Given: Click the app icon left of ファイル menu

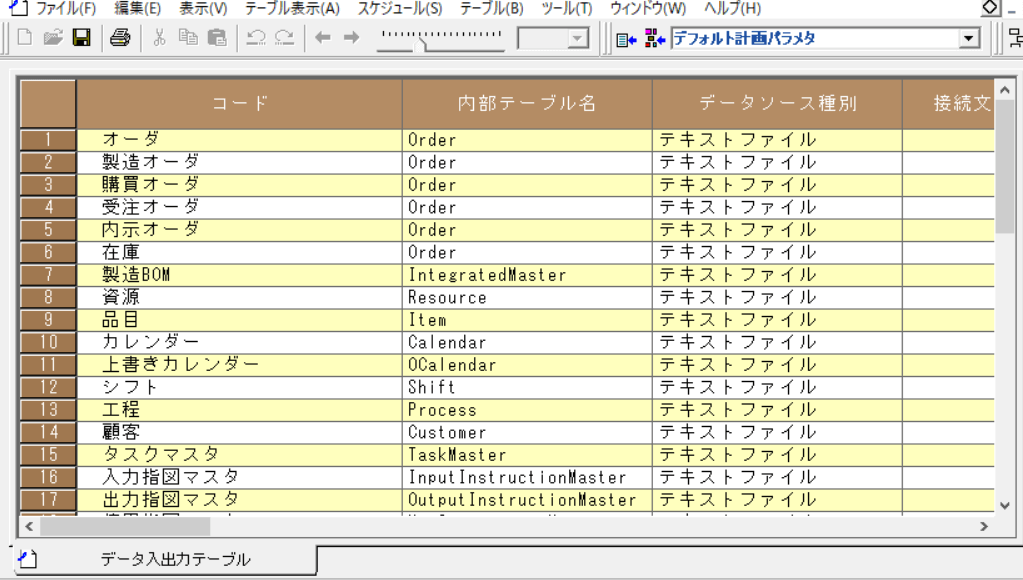Looking at the screenshot, I should click(x=18, y=8).
